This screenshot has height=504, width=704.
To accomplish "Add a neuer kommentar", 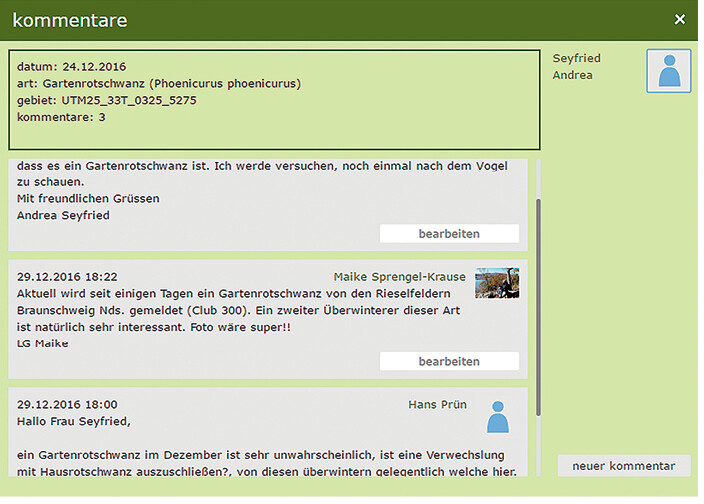I will point(624,466).
